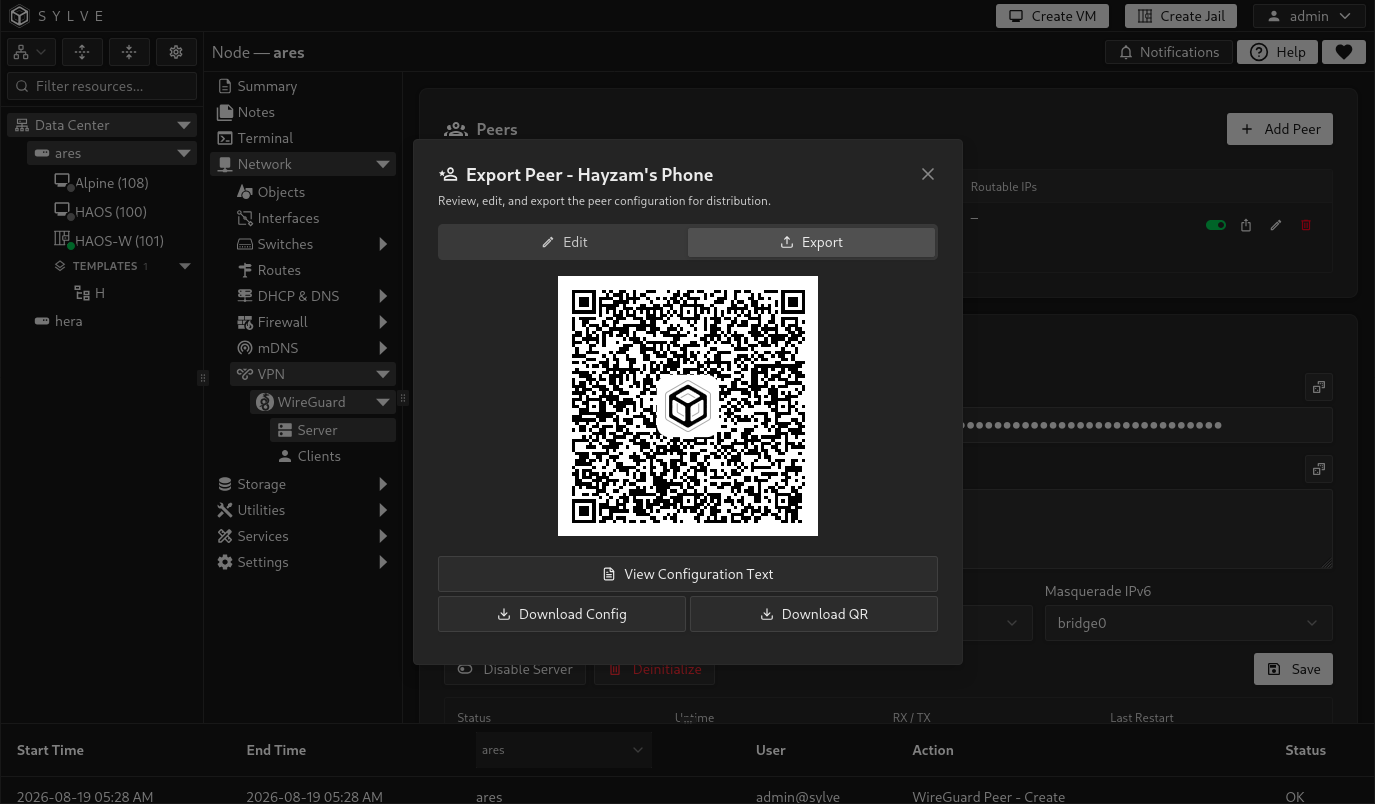This screenshot has width=1375, height=804.
Task: Click the sidebar resize handle beside WireGuard
Action: click(x=403, y=398)
